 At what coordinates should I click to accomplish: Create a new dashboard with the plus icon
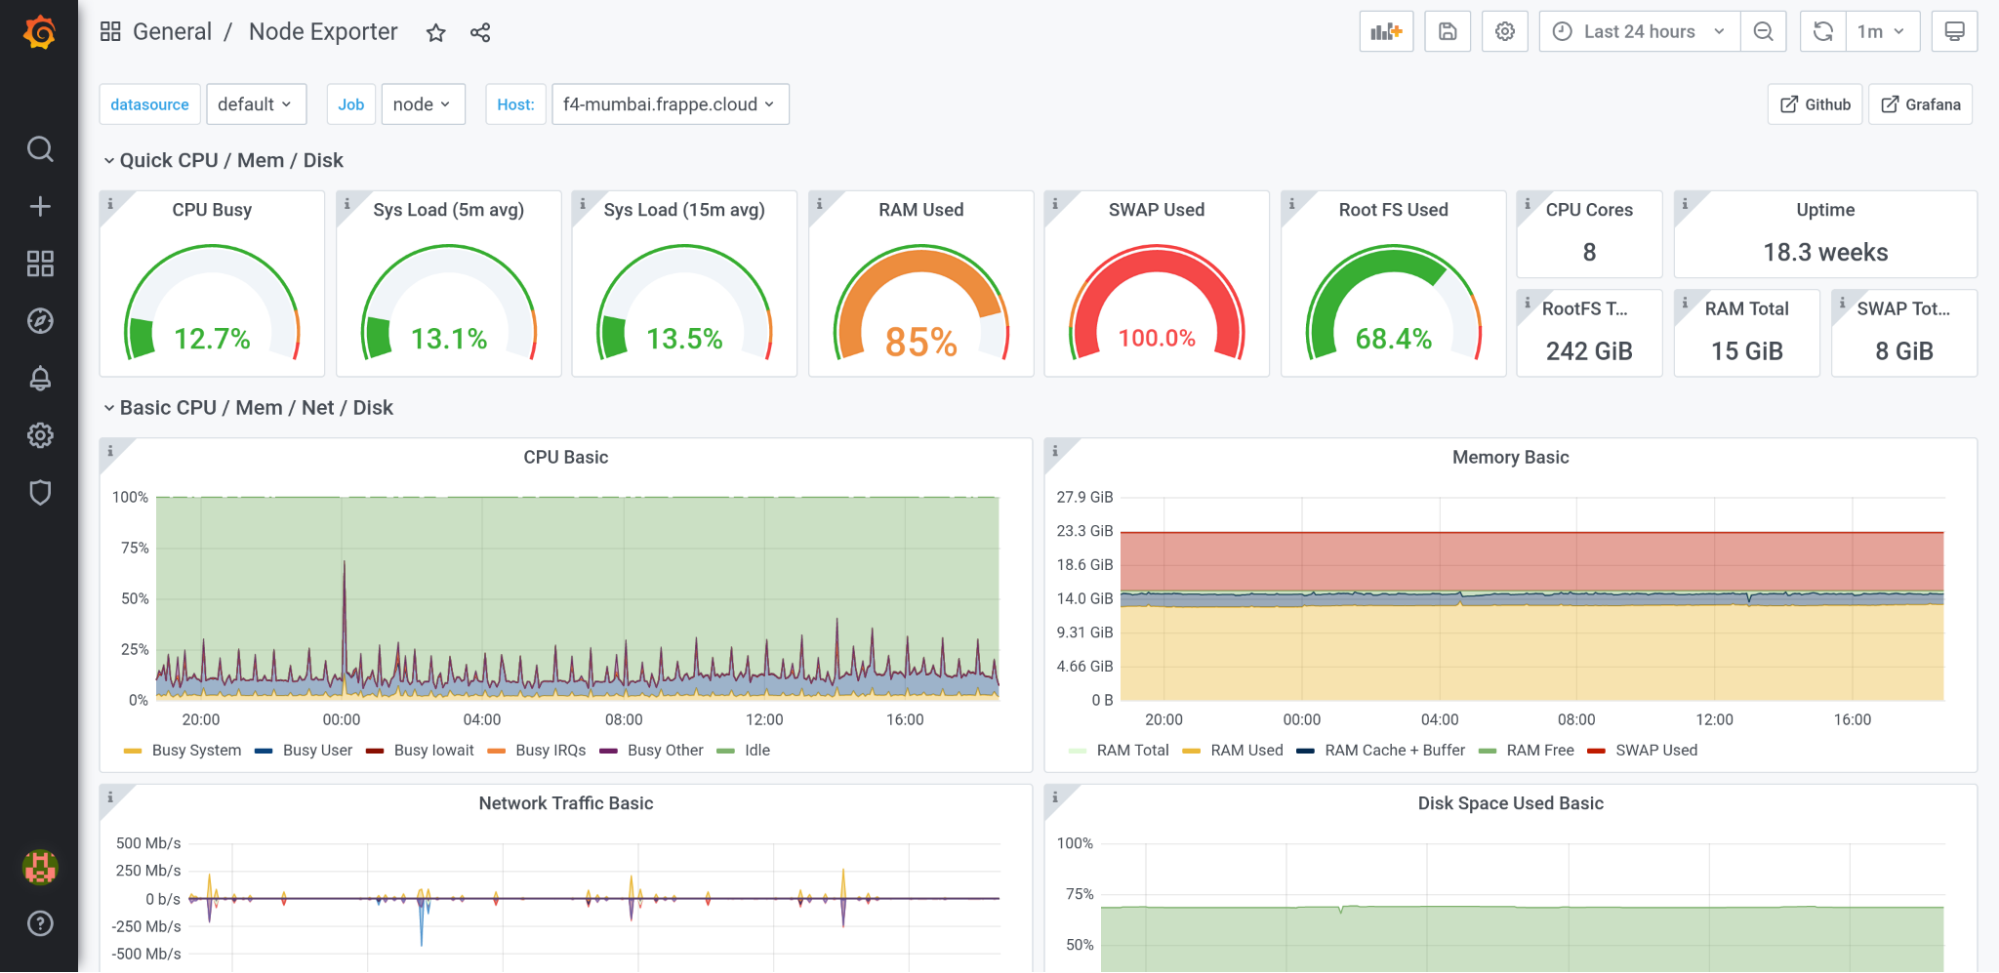pos(40,206)
